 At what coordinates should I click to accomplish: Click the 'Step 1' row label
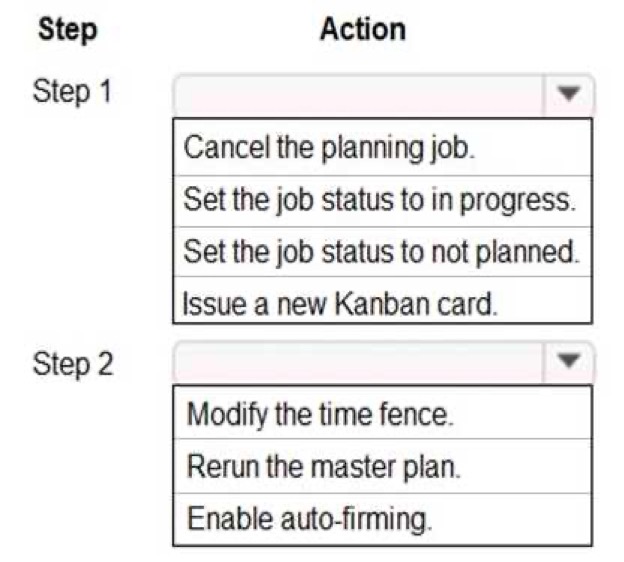72,92
